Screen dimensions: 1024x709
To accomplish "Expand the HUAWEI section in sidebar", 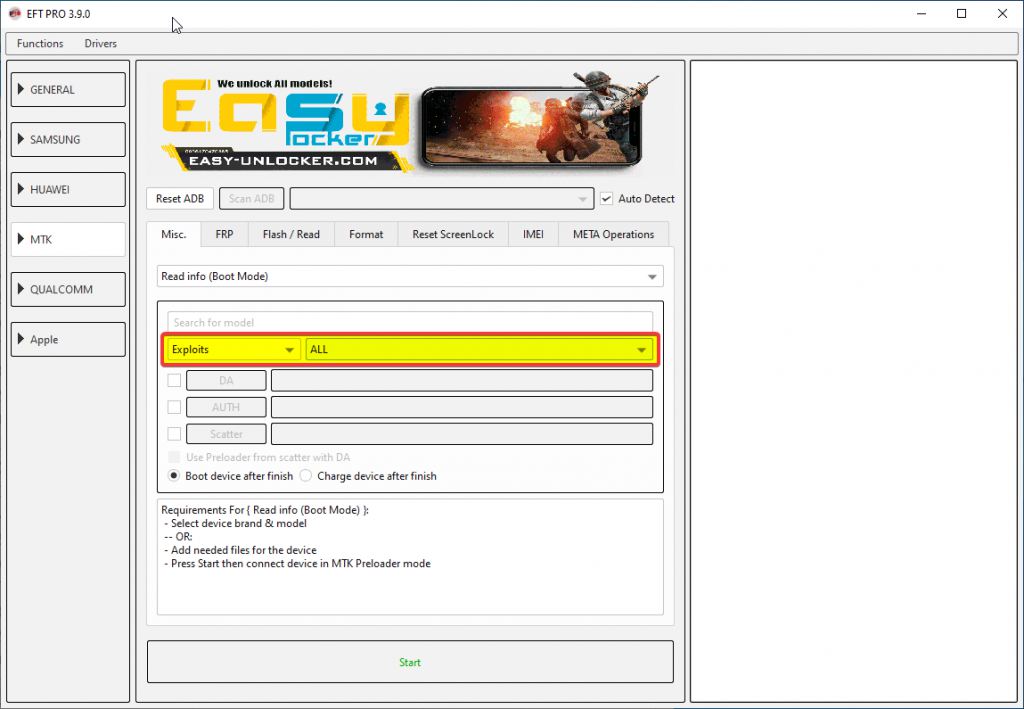I will click(x=68, y=189).
